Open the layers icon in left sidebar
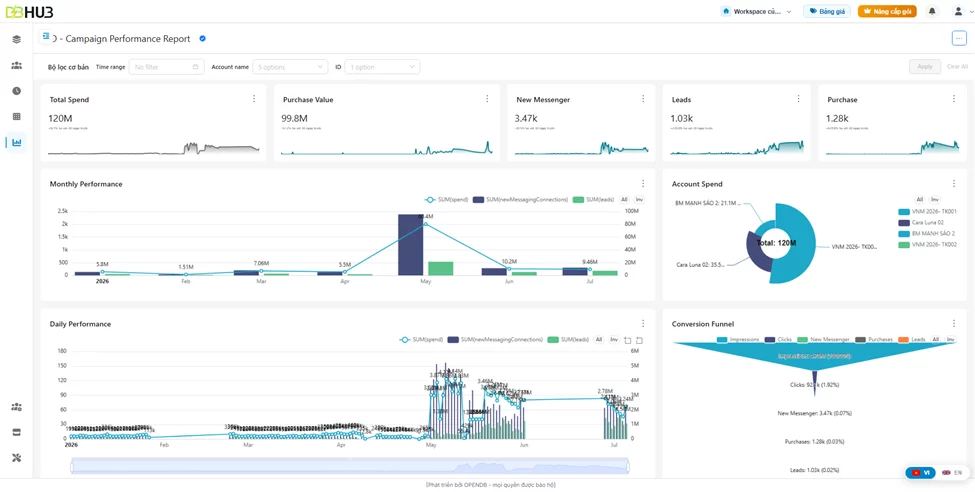Image resolution: width=975 pixels, height=492 pixels. click(x=16, y=39)
